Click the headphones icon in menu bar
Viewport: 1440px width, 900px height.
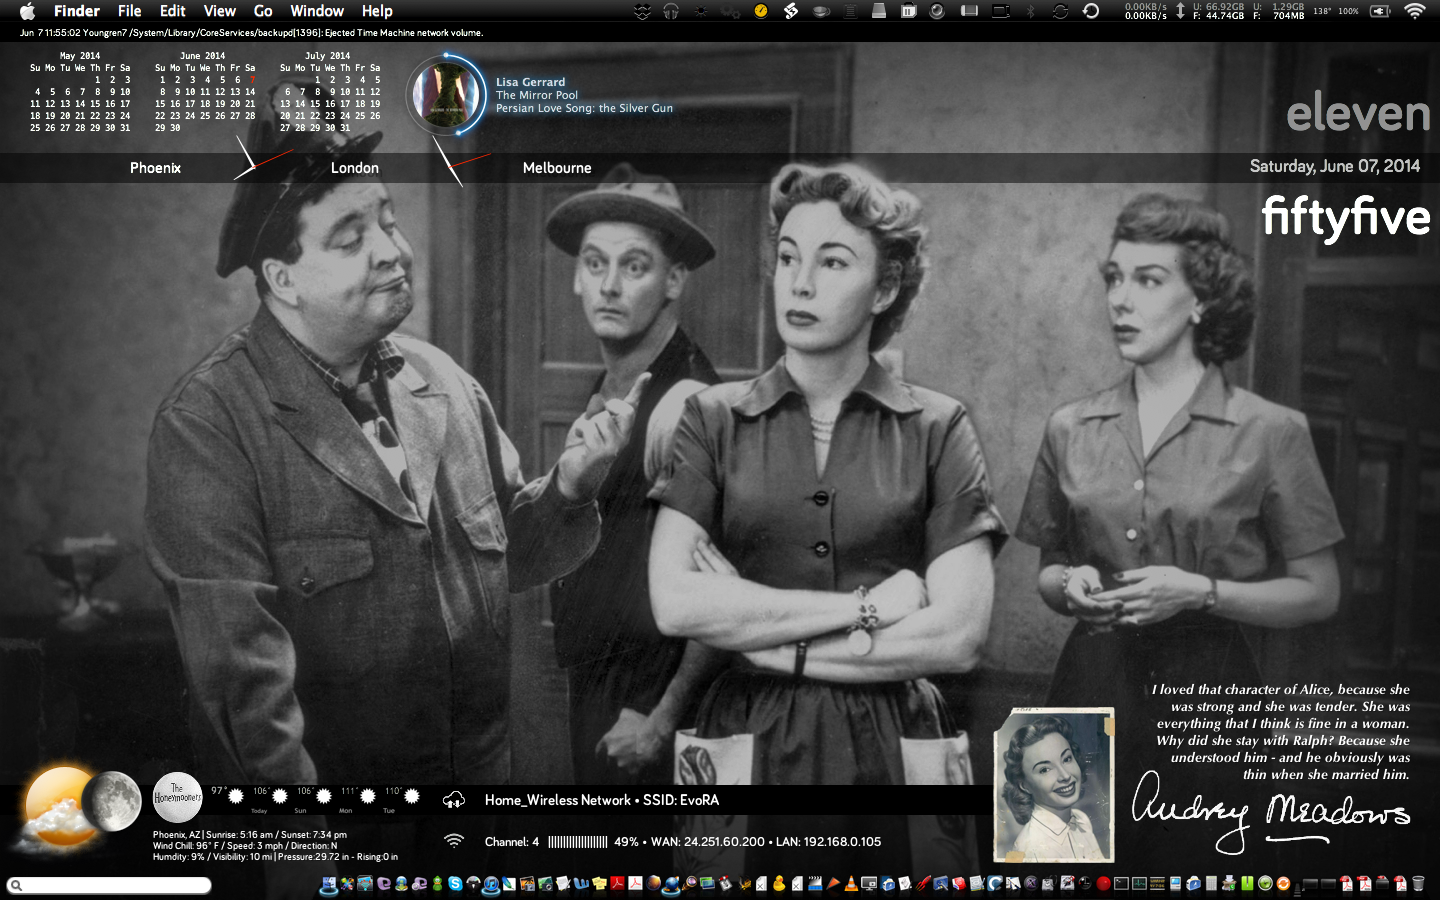[x=671, y=11]
